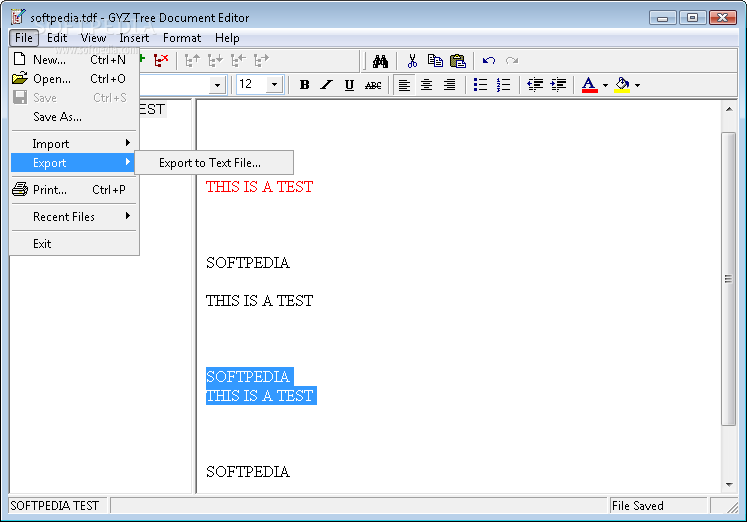Open the Insert menu
The image size is (747, 522).
click(134, 38)
